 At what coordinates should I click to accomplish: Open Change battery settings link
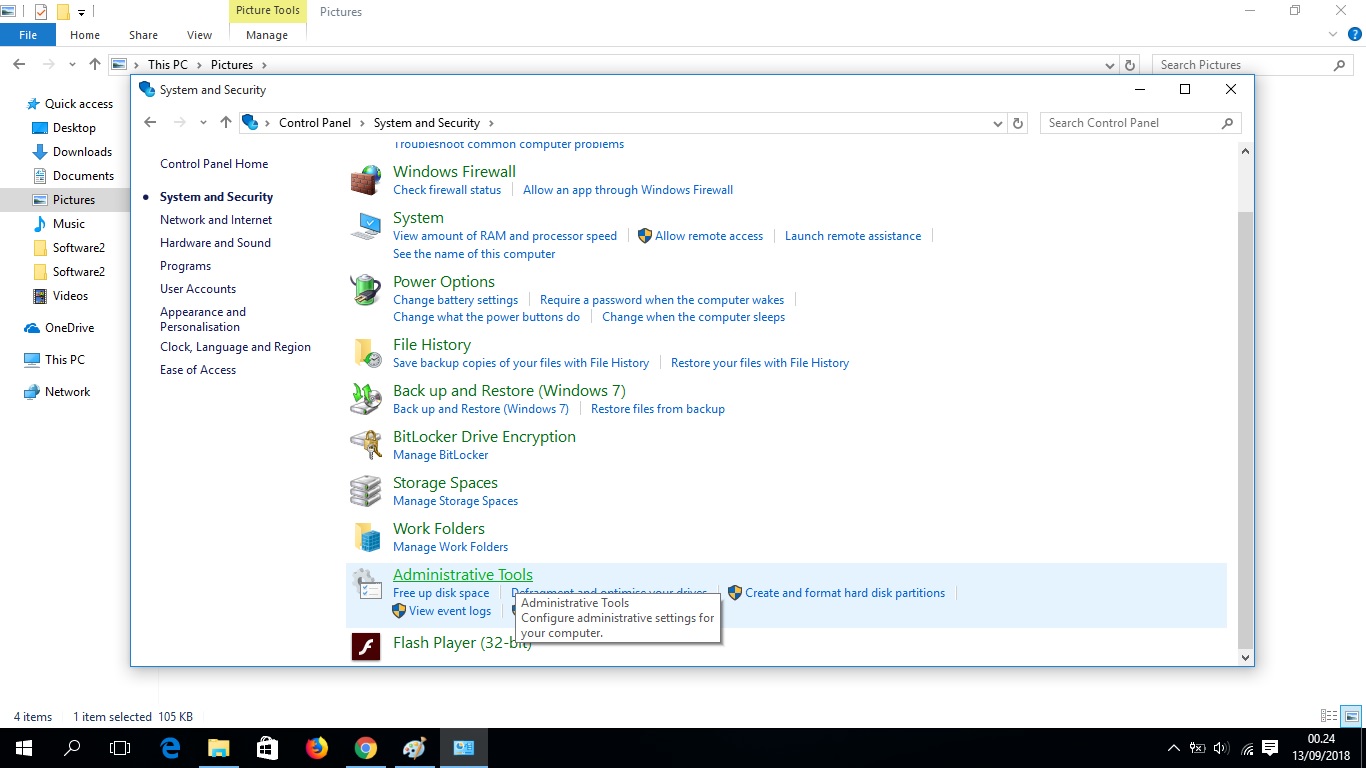[456, 300]
